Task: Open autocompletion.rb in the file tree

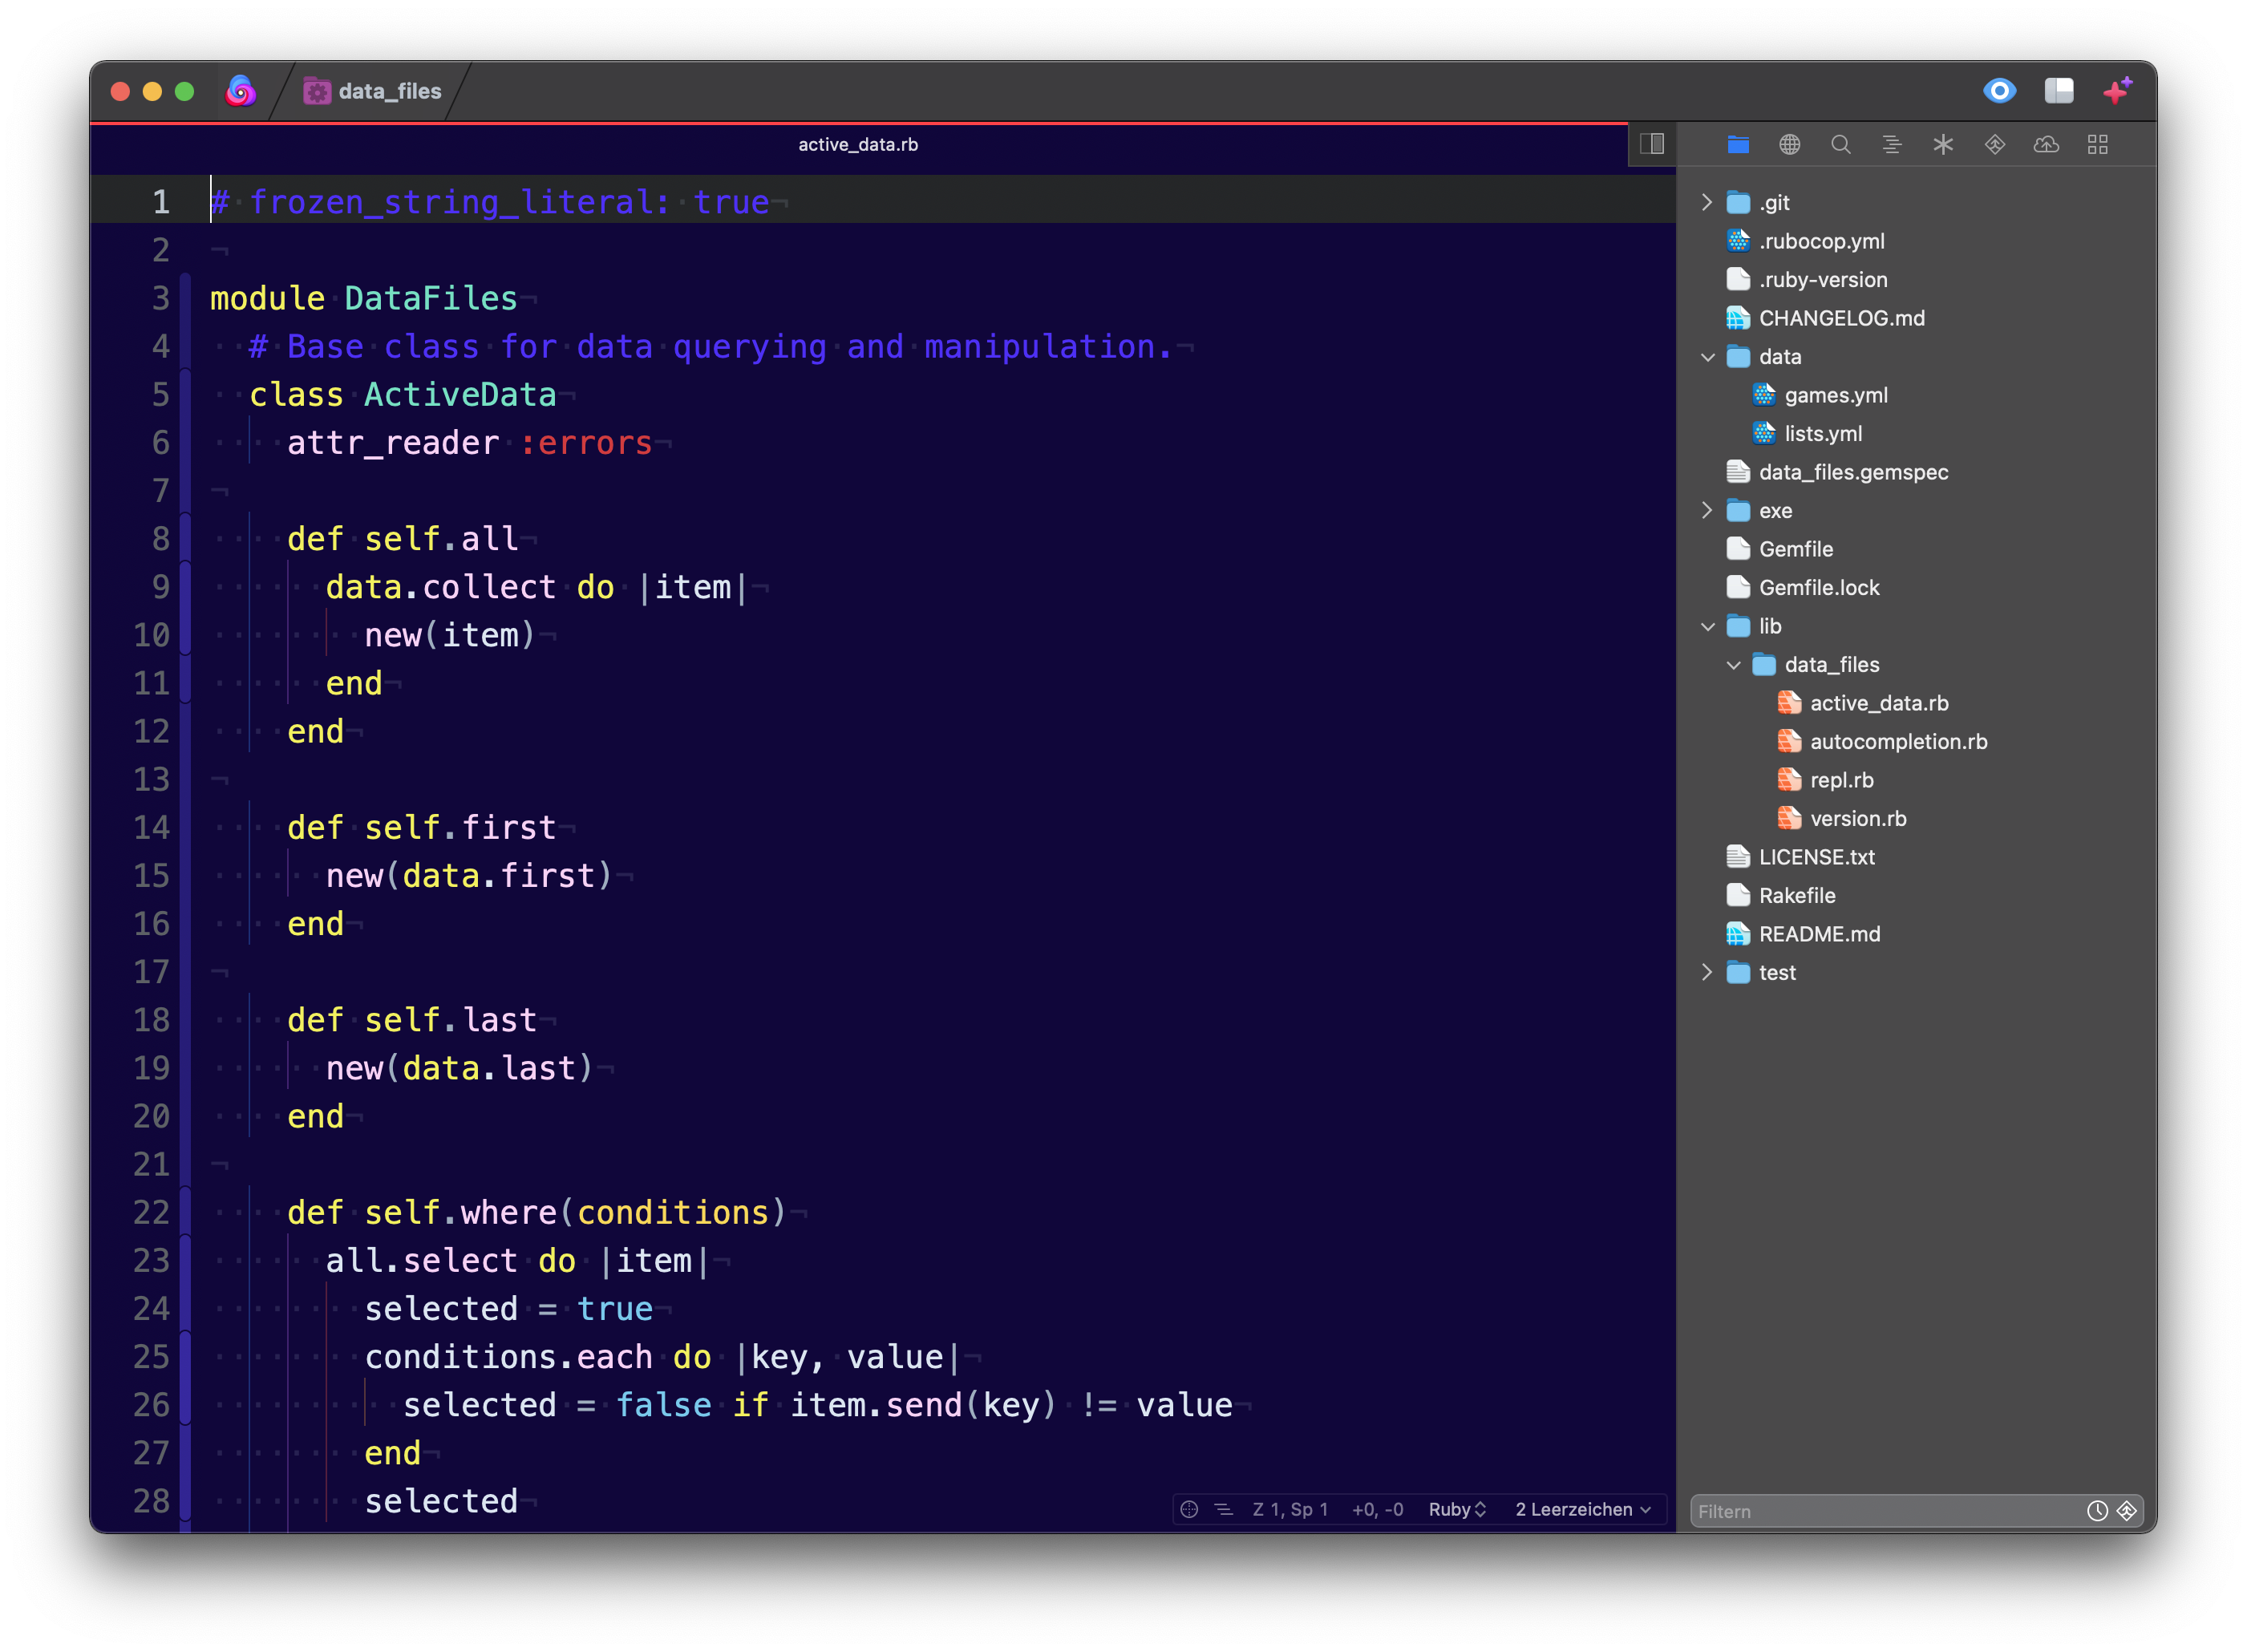Action: coord(1898,741)
